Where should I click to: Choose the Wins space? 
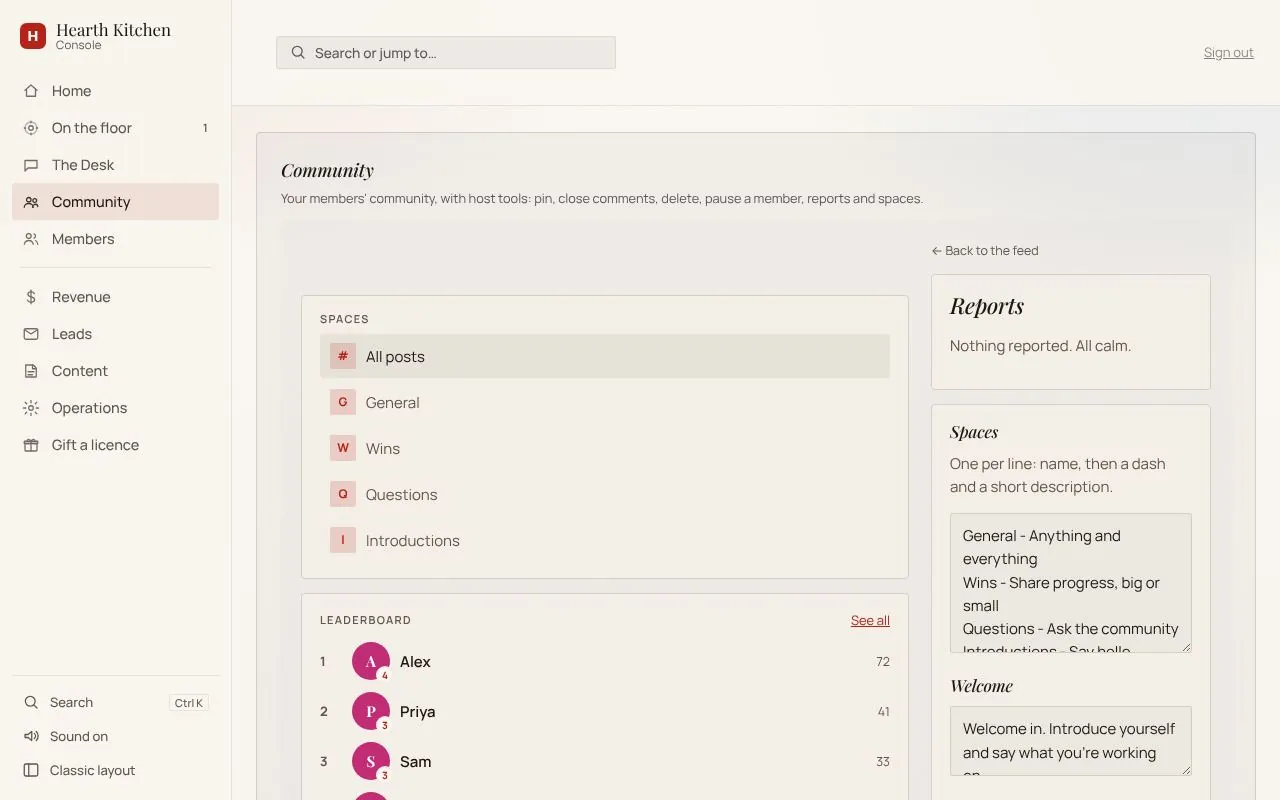pos(605,448)
